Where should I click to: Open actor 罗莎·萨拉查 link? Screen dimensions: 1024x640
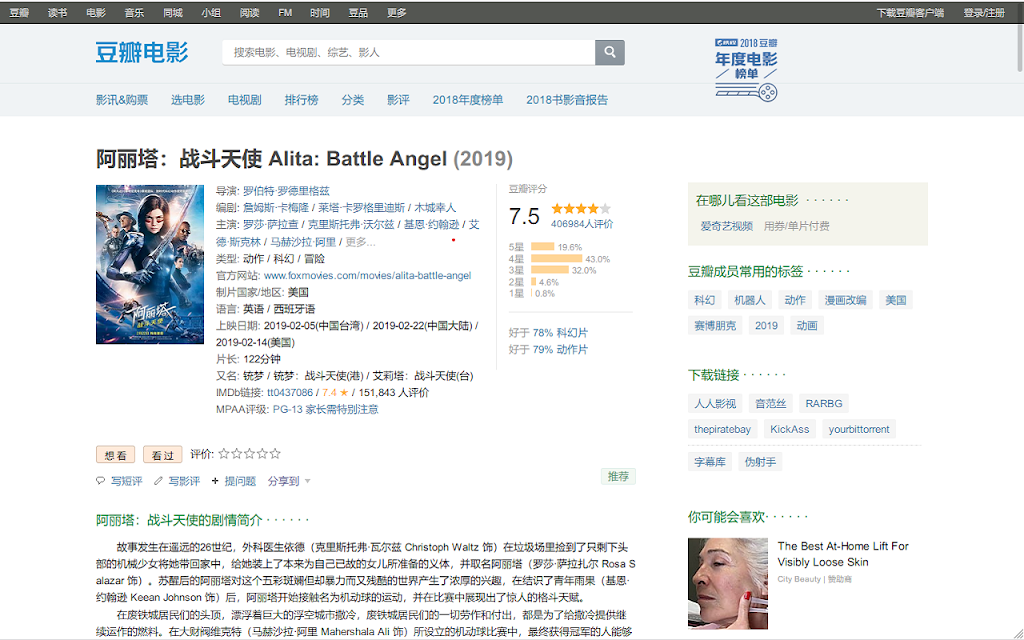pos(270,225)
